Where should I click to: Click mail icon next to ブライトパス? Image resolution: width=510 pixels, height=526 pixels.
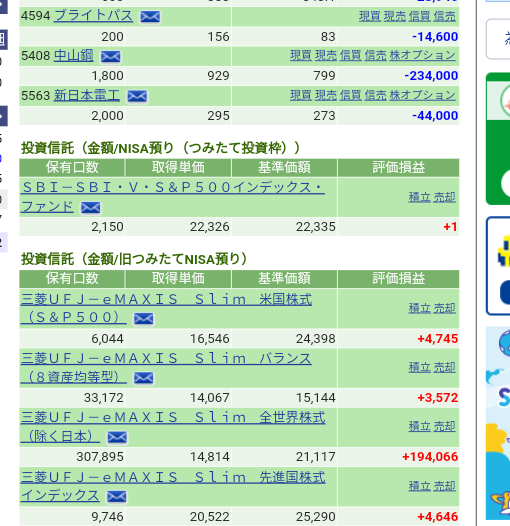pyautogui.click(x=150, y=17)
